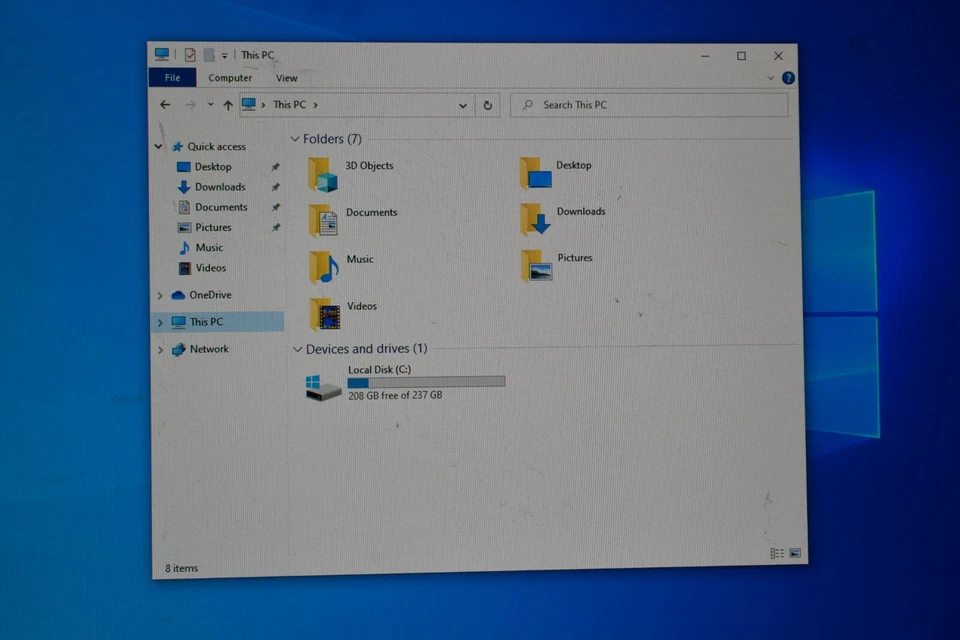Go up one level with Up arrow

(228, 105)
